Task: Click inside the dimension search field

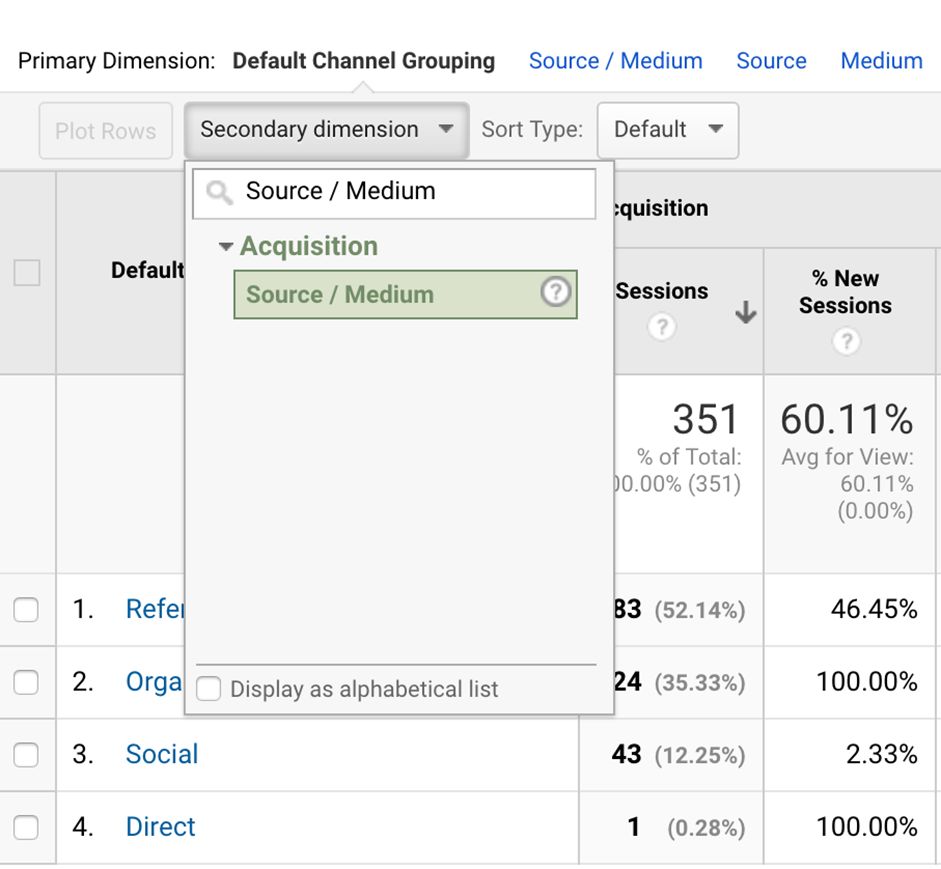Action: point(400,191)
